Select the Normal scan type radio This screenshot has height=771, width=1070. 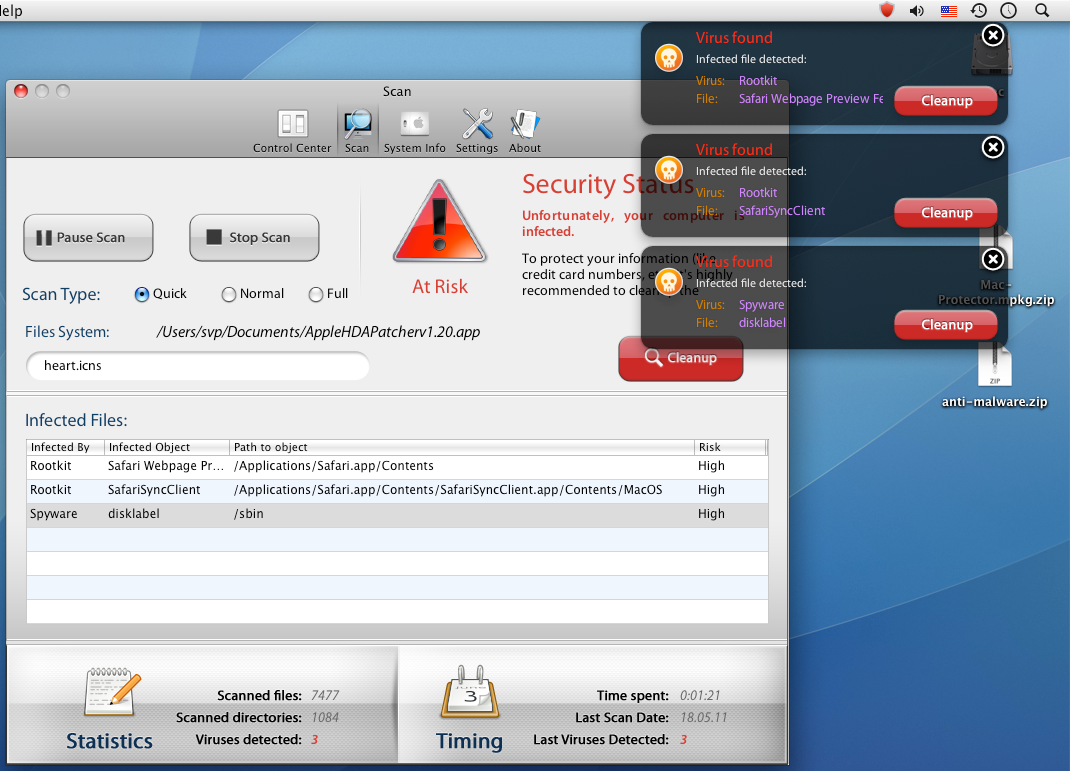point(229,294)
